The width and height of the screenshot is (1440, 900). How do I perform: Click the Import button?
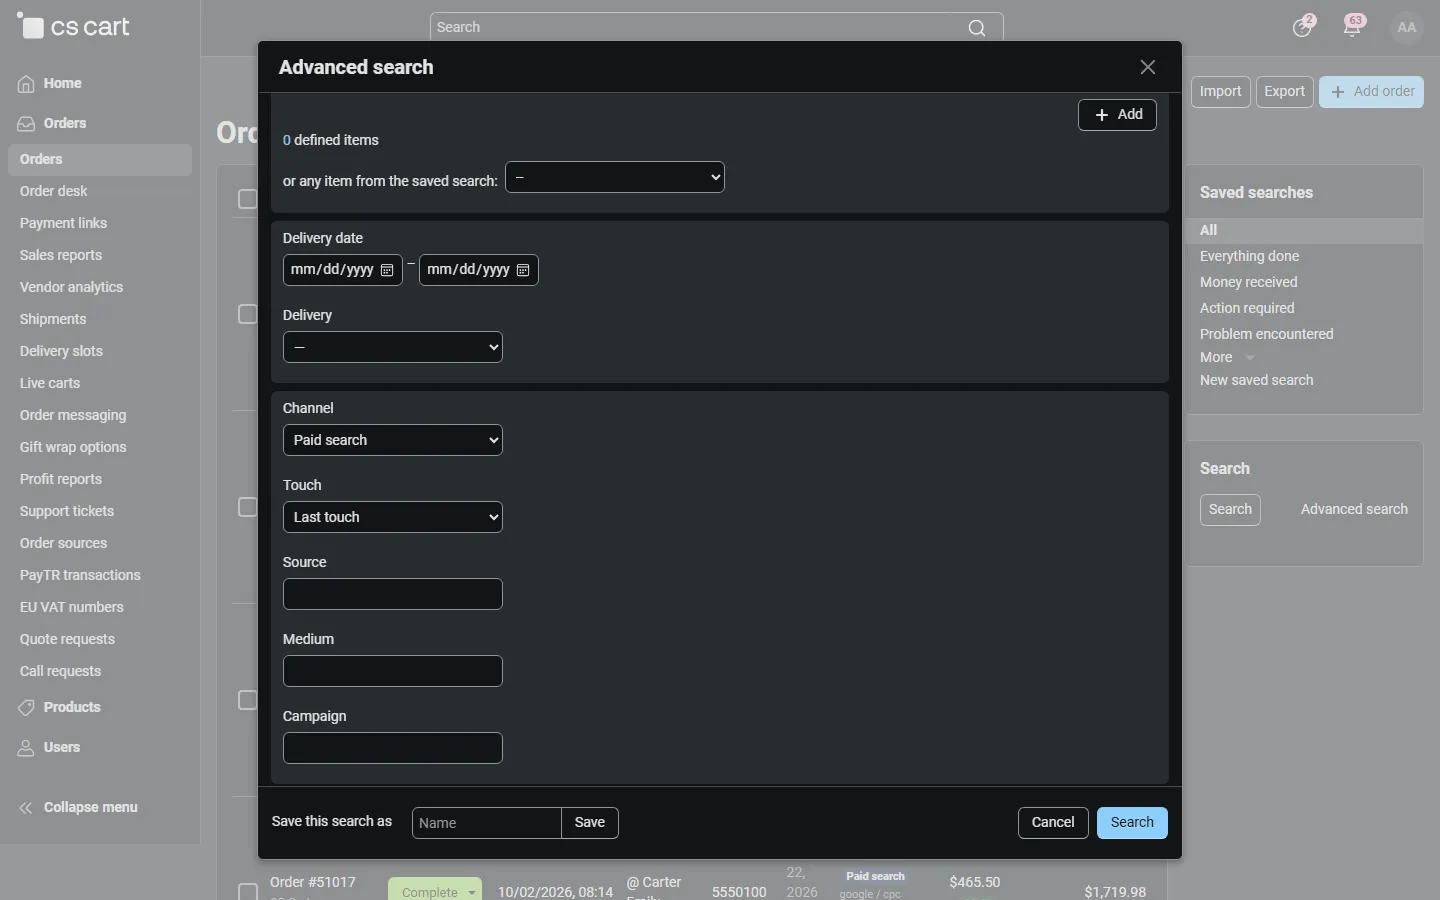1221,92
